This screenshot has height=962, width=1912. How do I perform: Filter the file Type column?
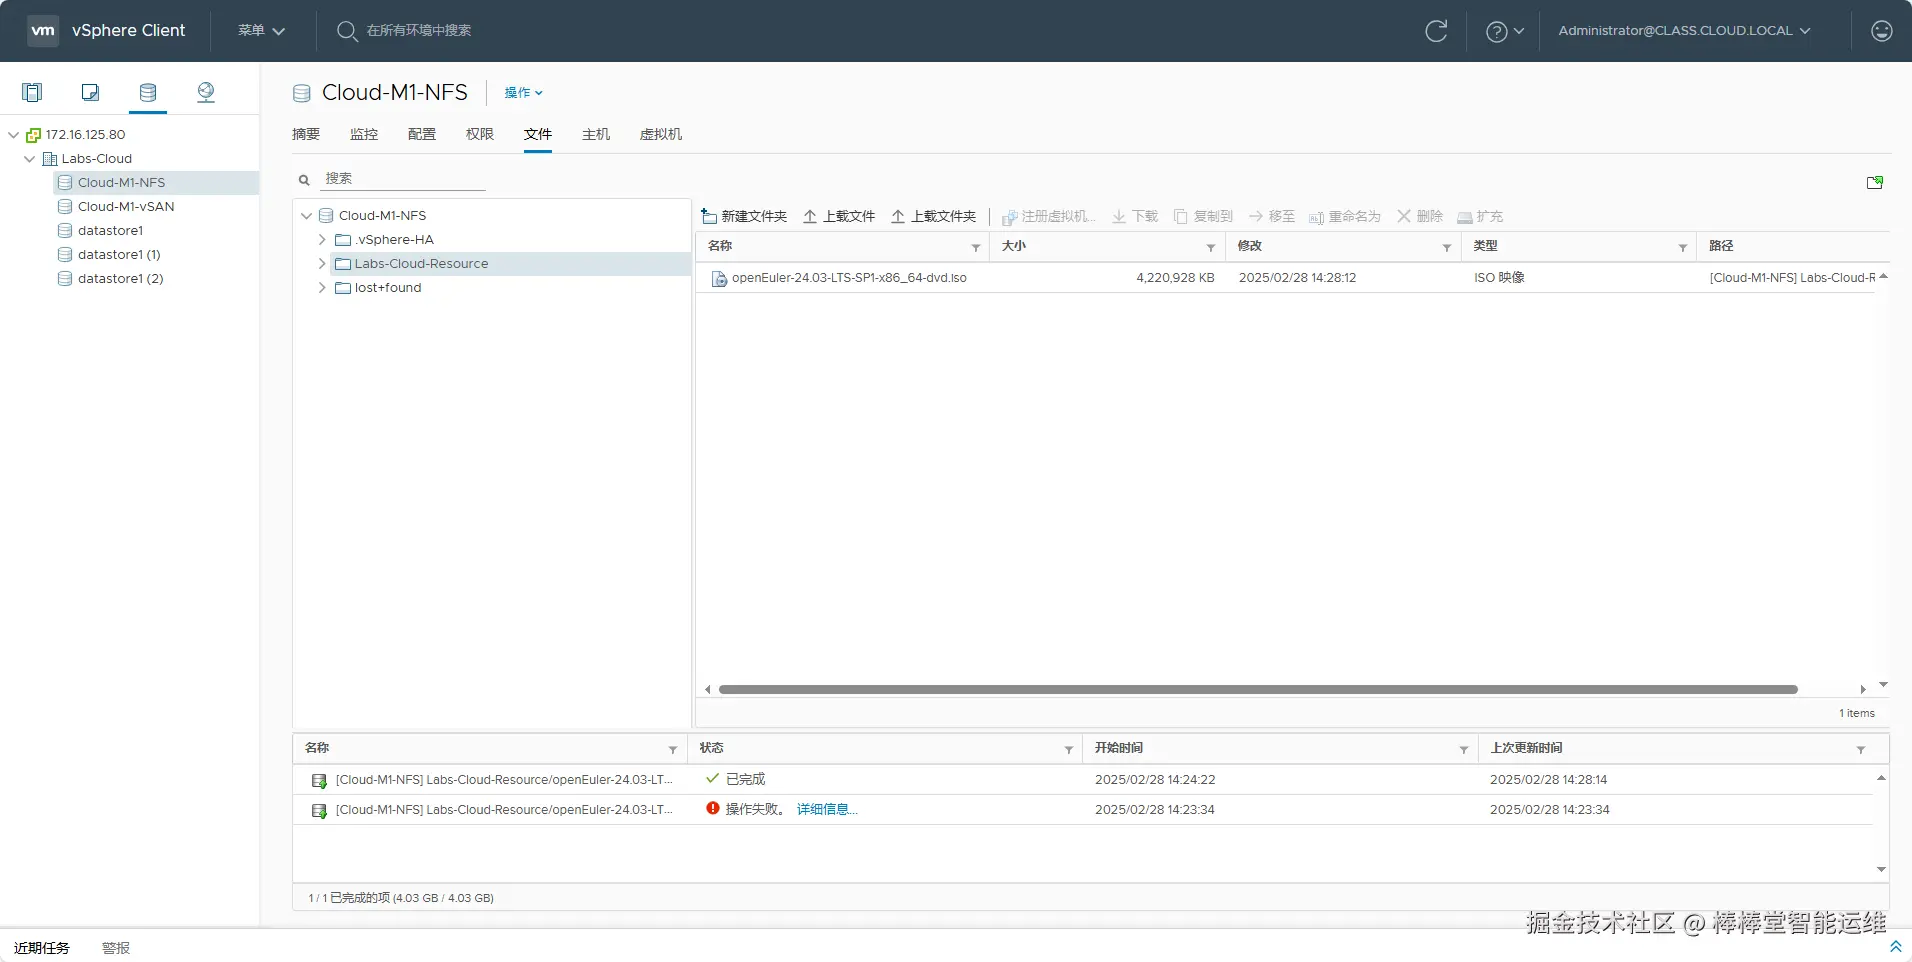[1683, 247]
